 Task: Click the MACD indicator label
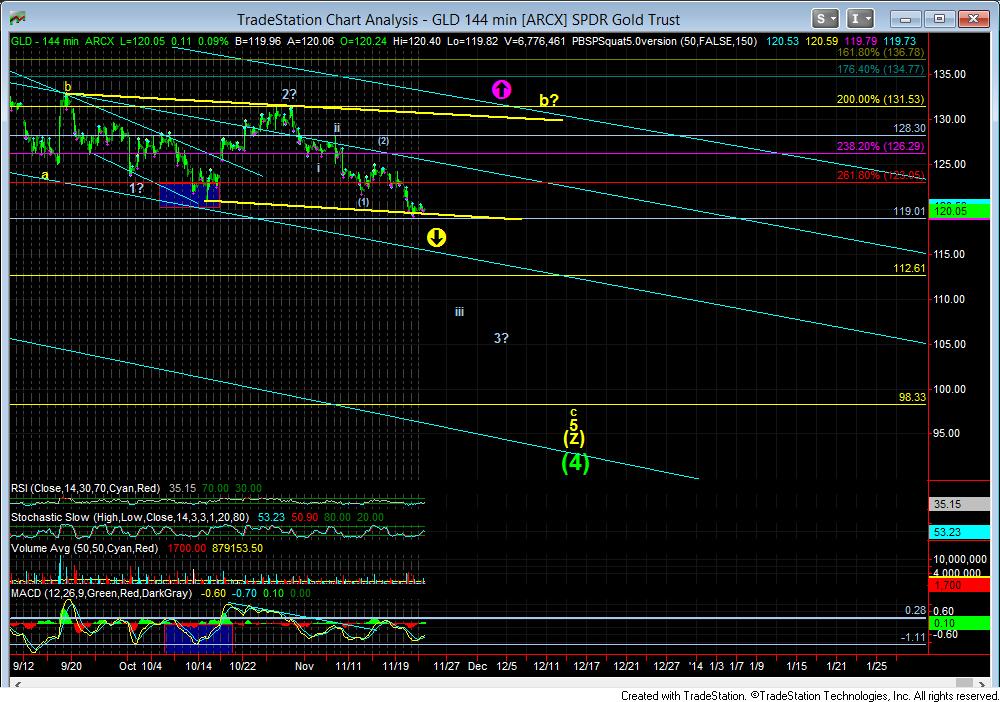(101, 594)
